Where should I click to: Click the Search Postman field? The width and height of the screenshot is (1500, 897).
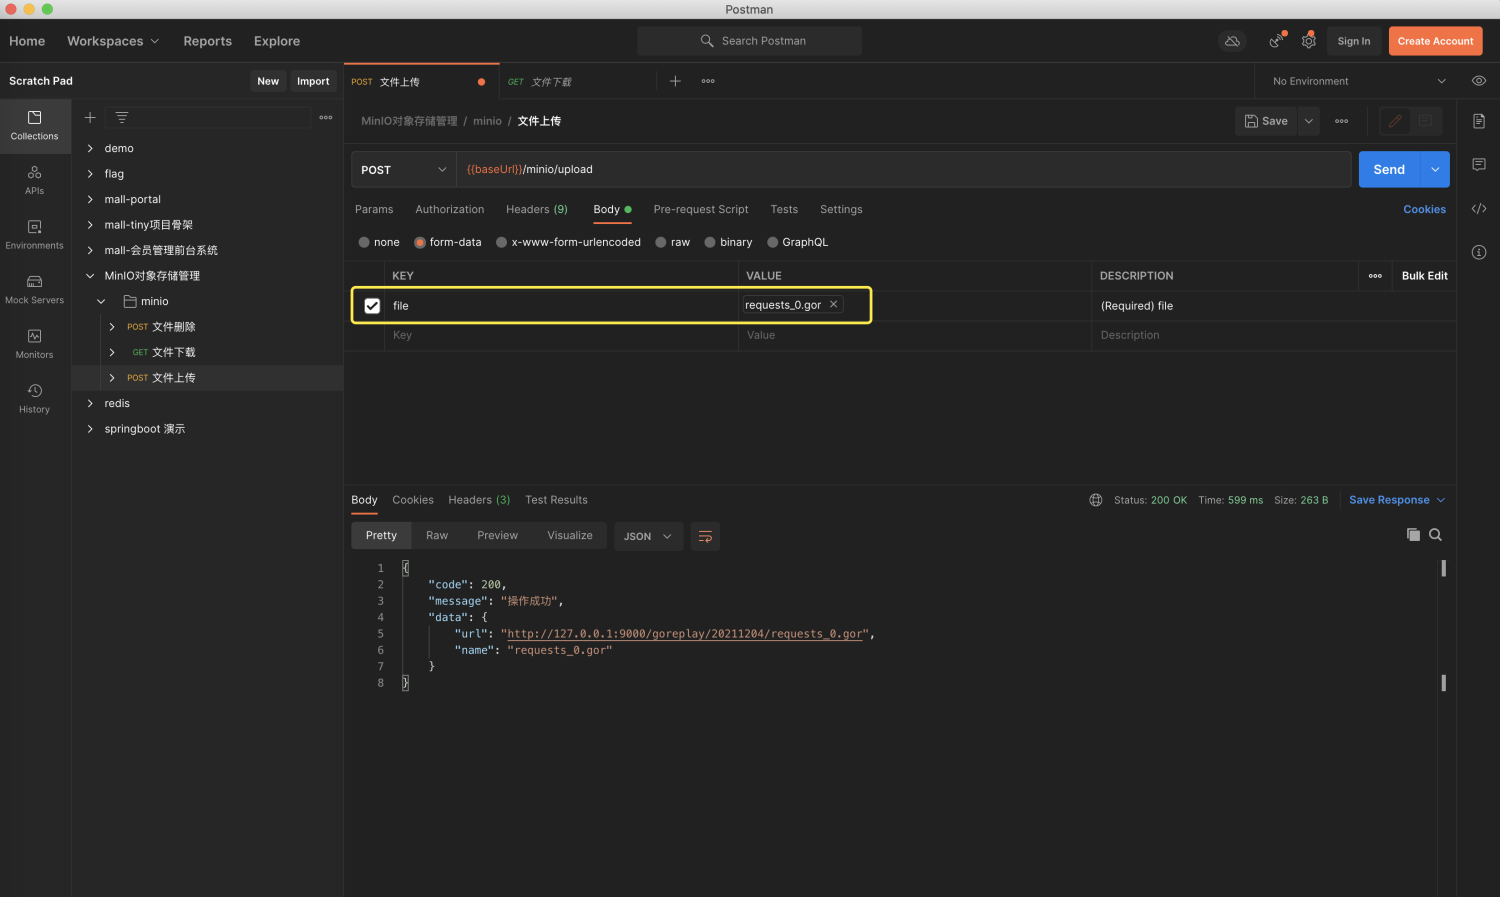750,41
